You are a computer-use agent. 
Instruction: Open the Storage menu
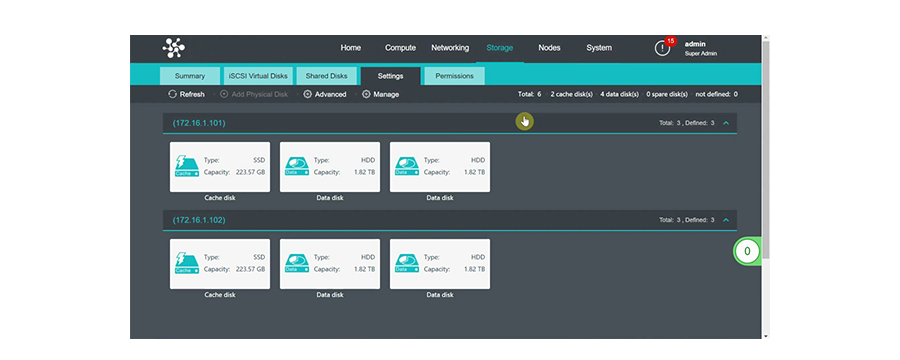click(x=499, y=48)
